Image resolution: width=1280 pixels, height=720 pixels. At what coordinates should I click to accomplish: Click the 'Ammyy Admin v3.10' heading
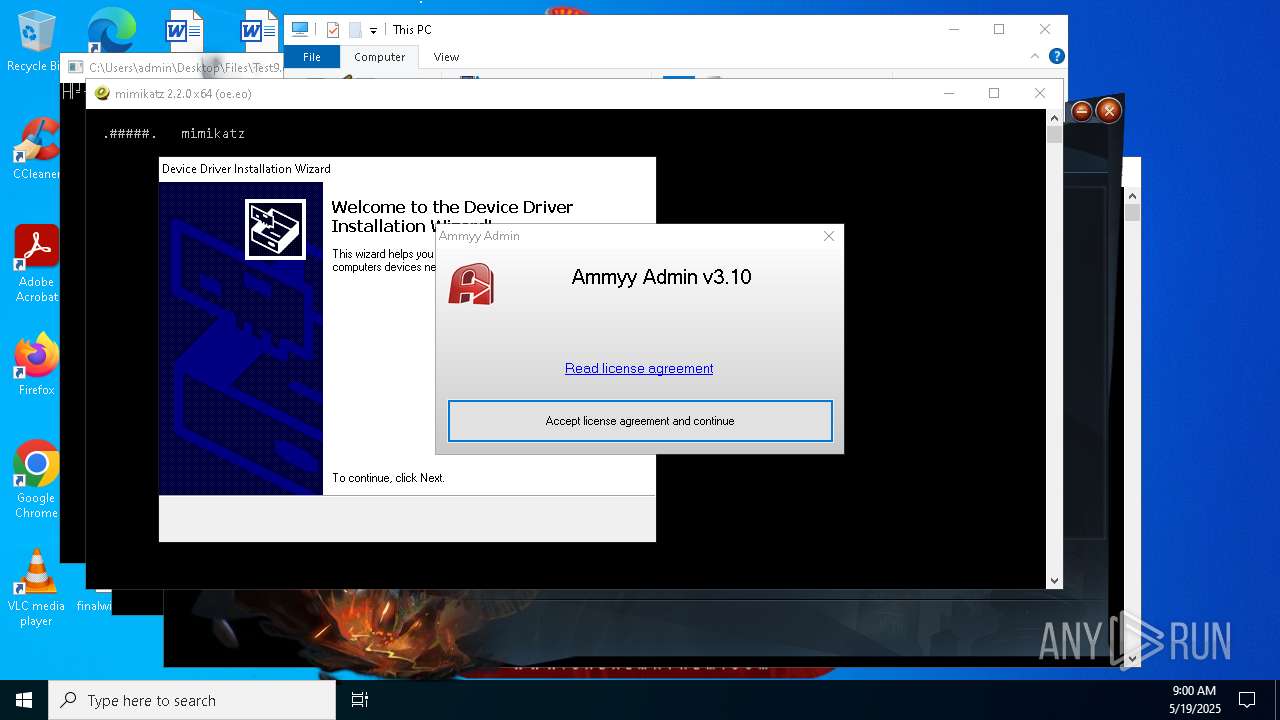661,277
